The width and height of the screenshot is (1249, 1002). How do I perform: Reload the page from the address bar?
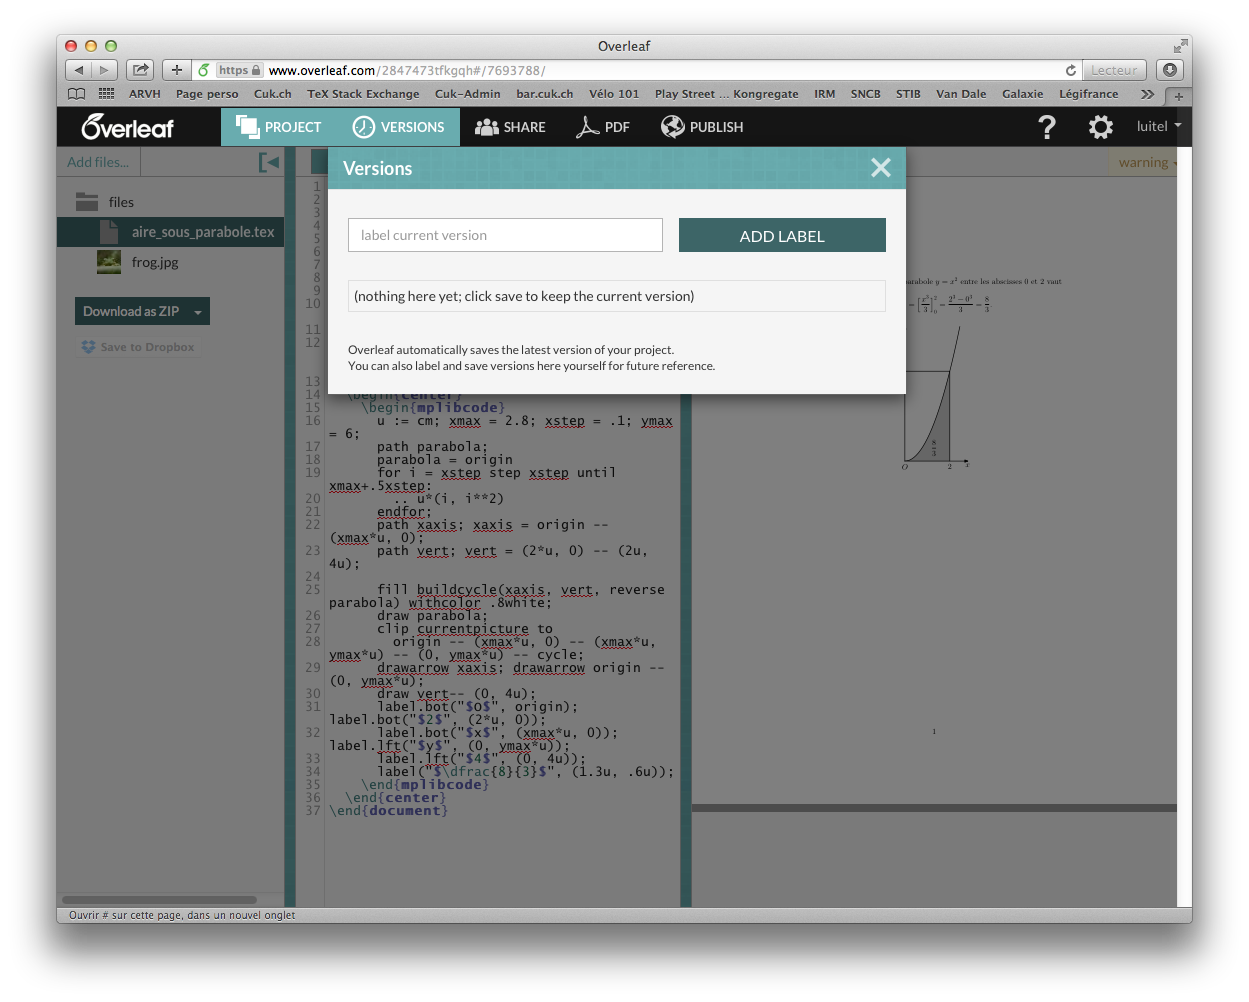pyautogui.click(x=1071, y=70)
